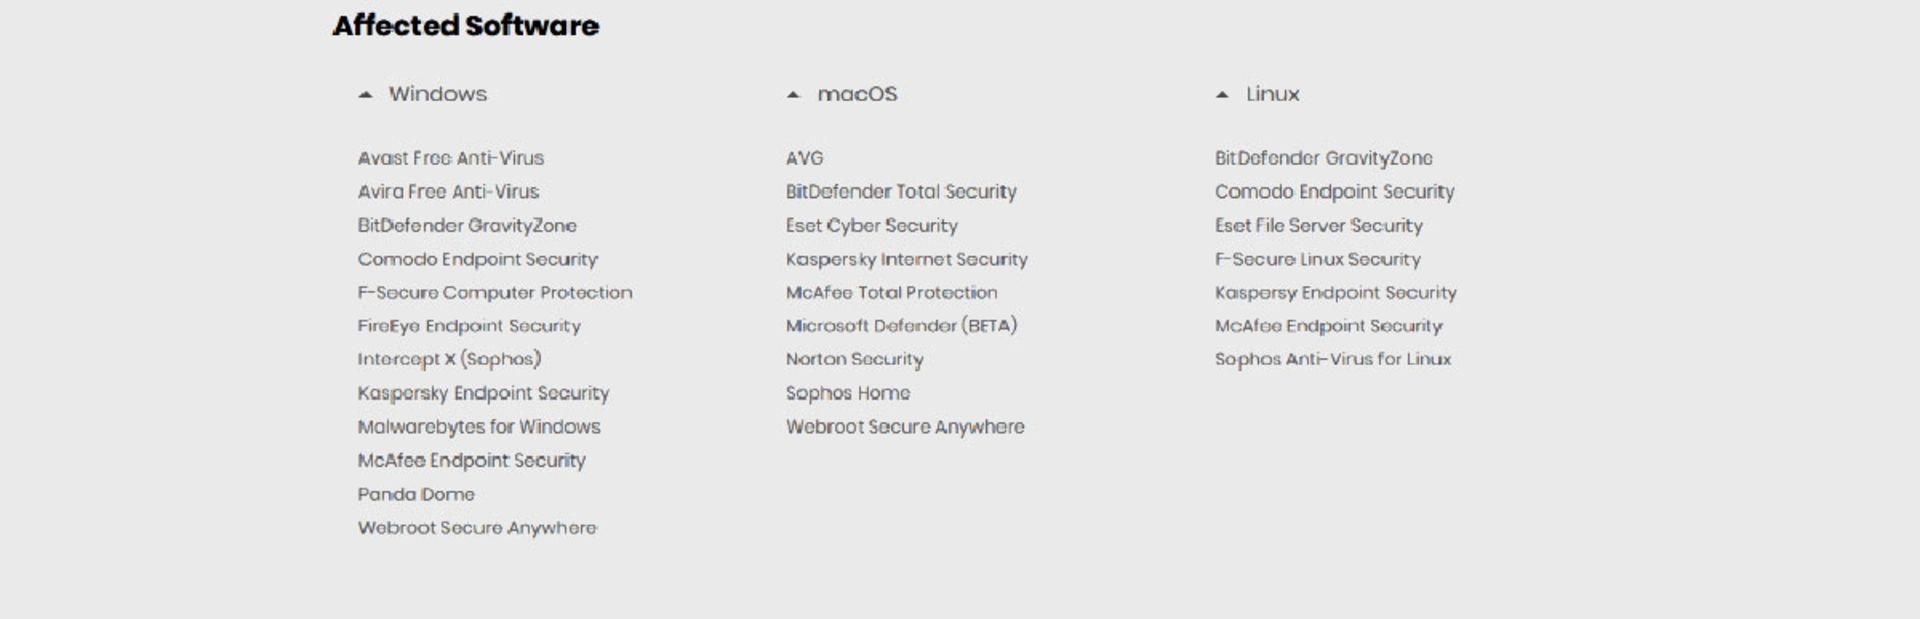Viewport: 1920px width, 619px height.
Task: Open Eset Cyber Security entry
Action: point(872,226)
